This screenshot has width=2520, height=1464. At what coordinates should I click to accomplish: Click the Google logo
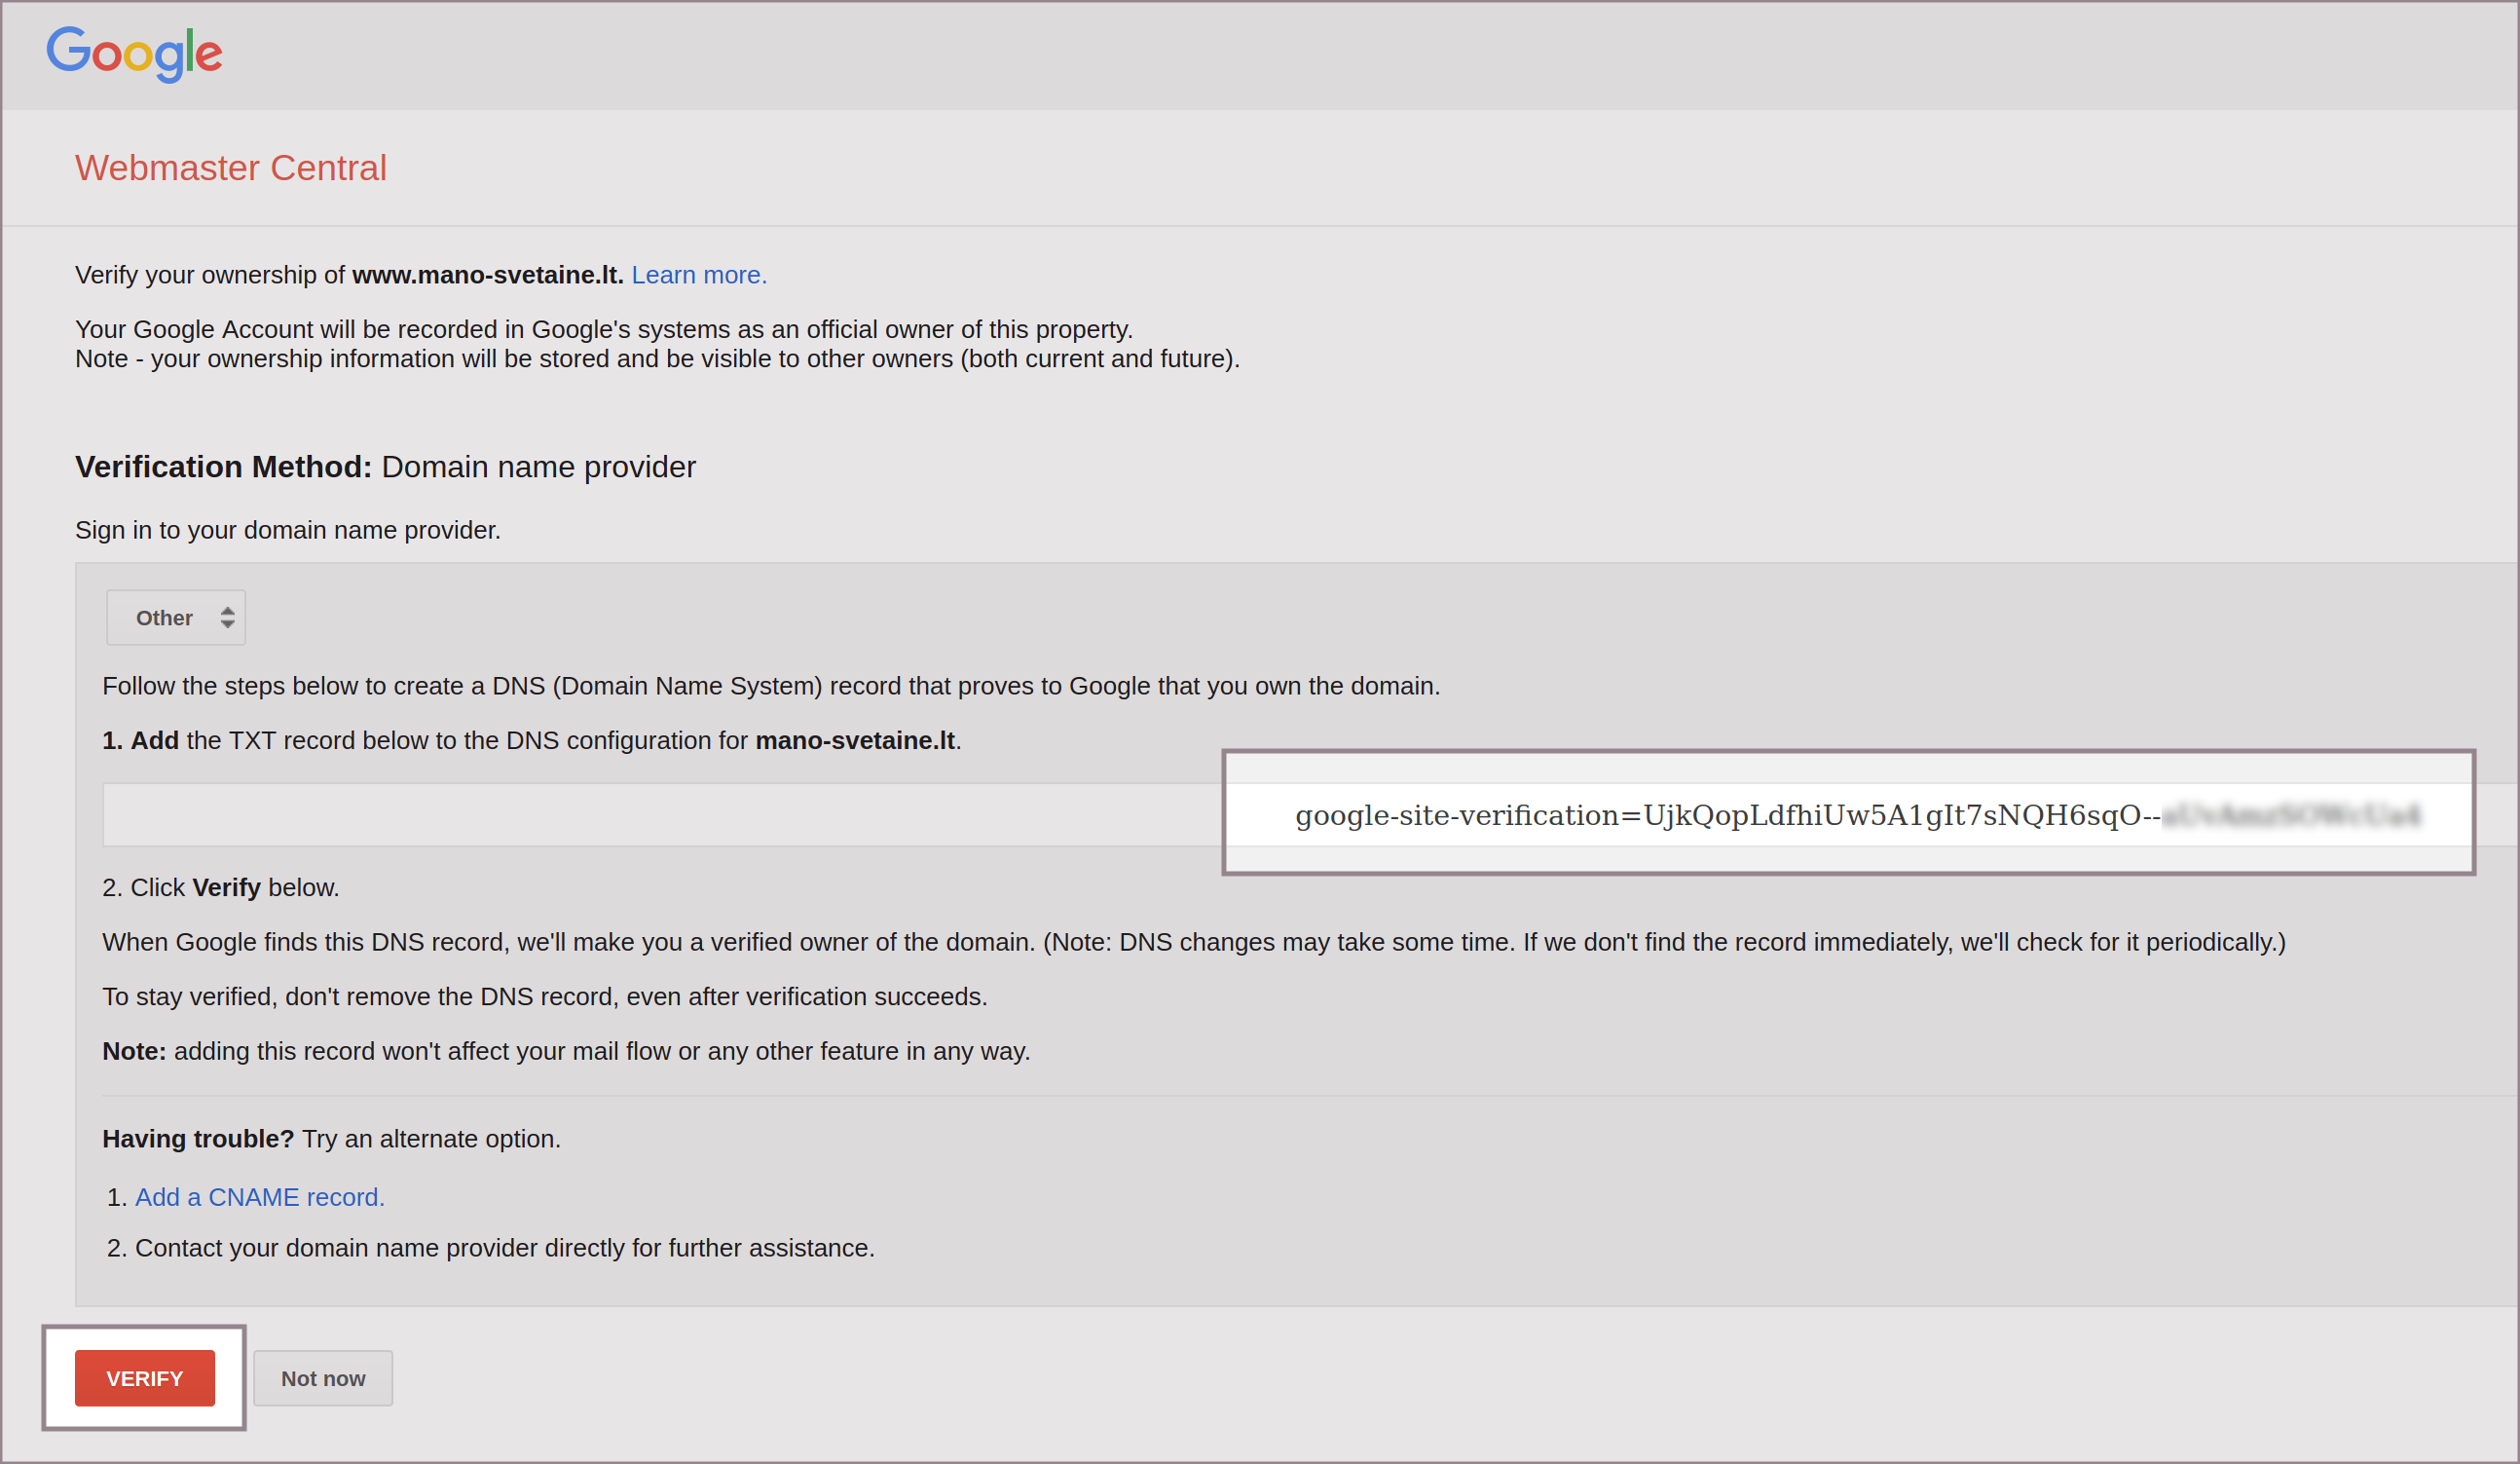[134, 53]
